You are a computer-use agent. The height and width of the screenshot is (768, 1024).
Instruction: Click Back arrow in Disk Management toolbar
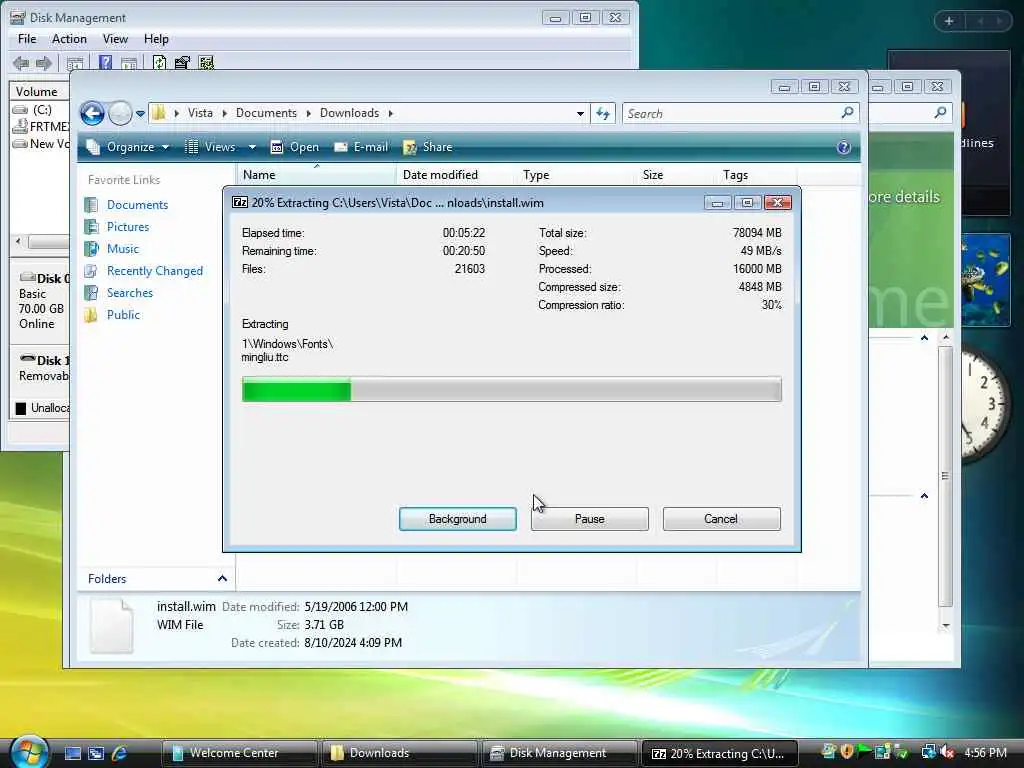coord(21,63)
